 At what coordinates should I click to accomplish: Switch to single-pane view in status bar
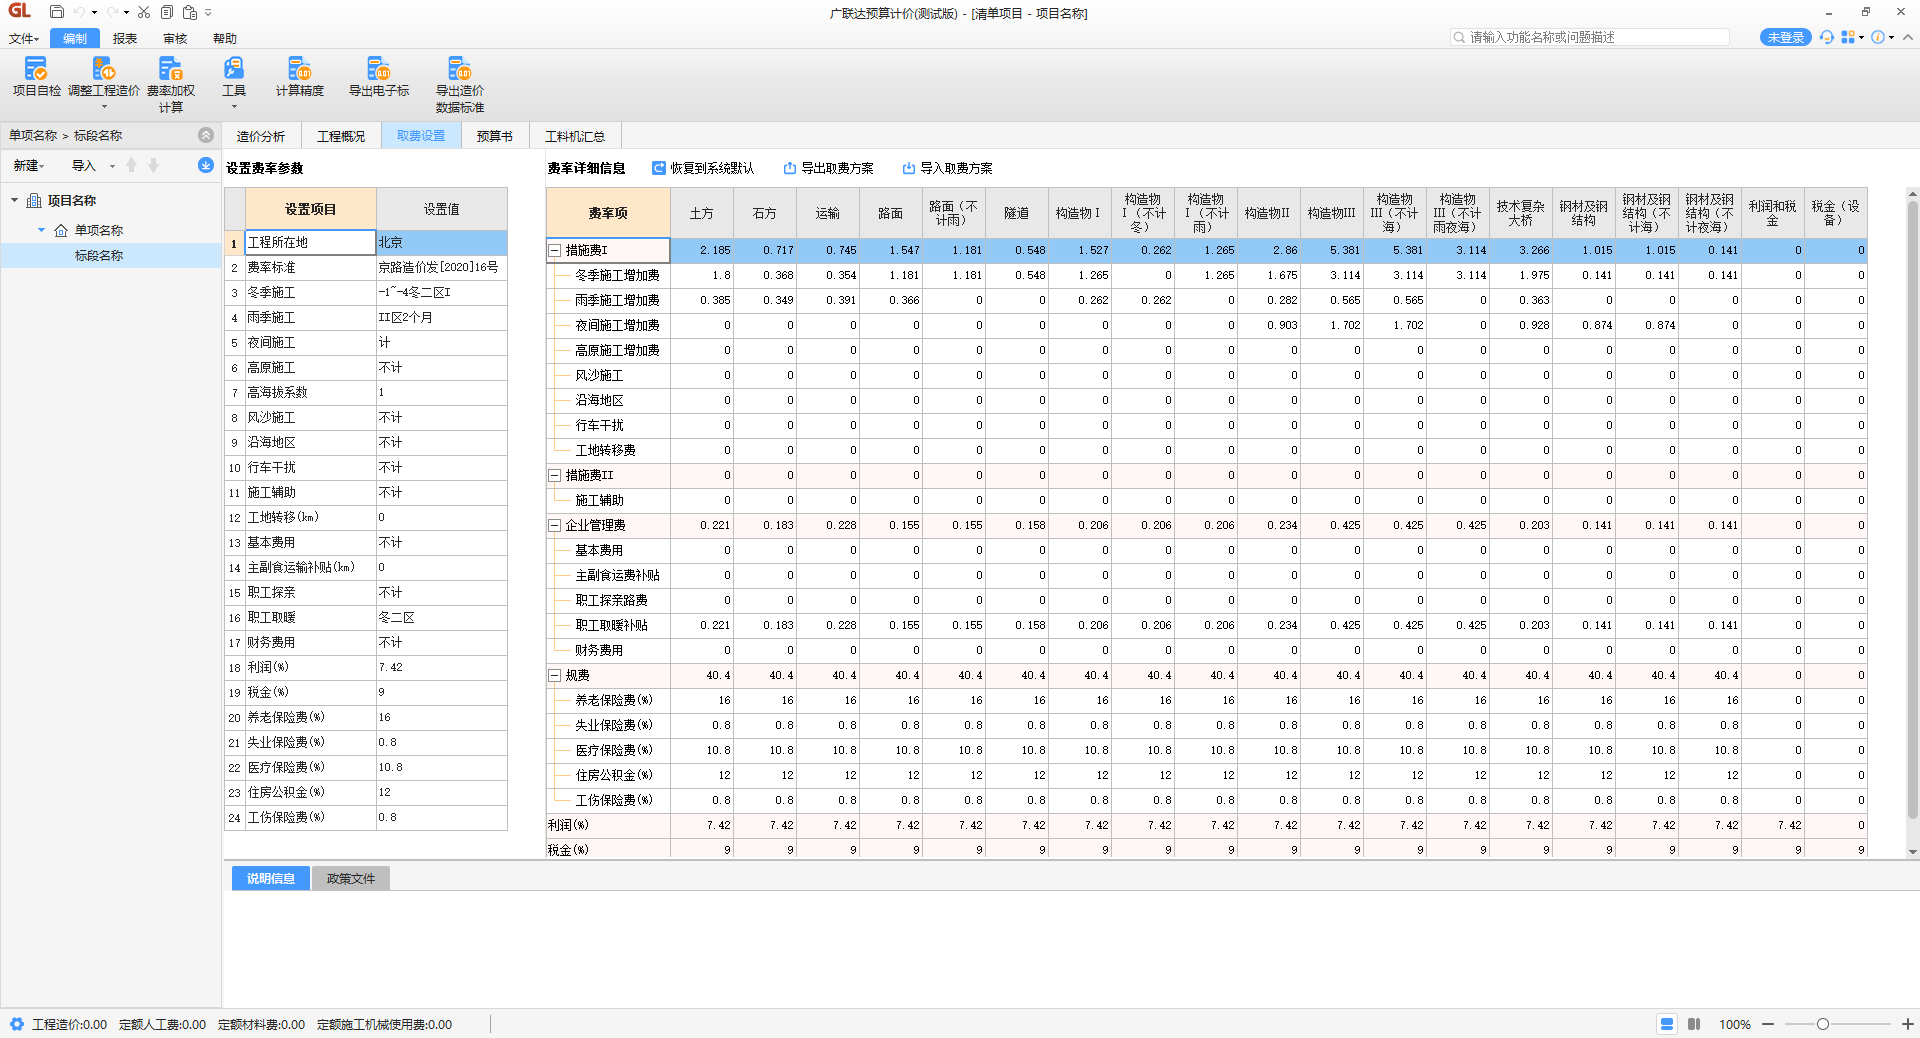tap(1667, 1024)
